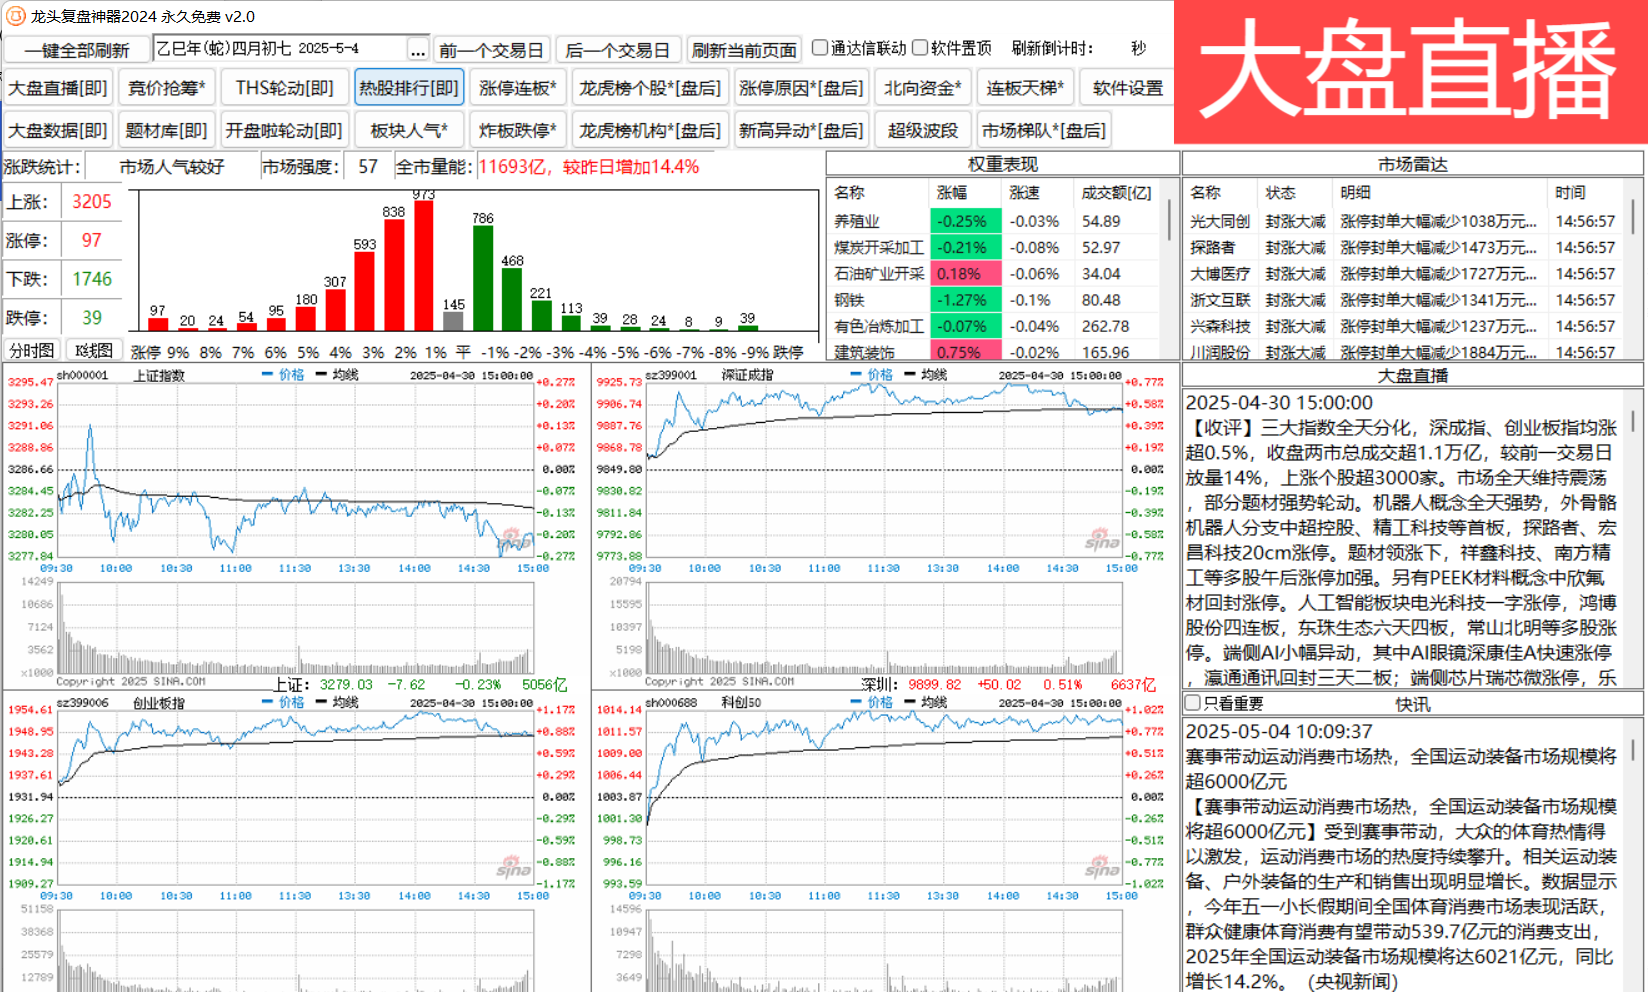The height and width of the screenshot is (992, 1648).
Task: Click 创业板指 chart title
Action: 160,703
